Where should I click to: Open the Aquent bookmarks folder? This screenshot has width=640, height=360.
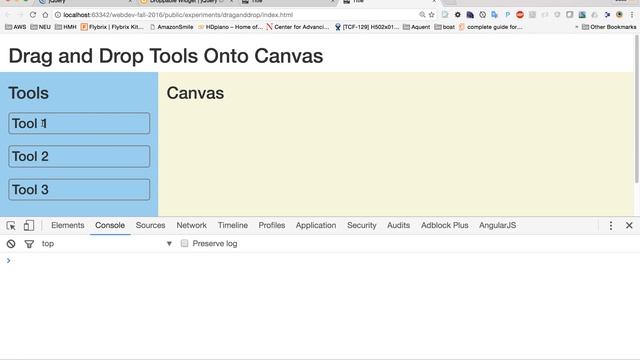point(416,27)
